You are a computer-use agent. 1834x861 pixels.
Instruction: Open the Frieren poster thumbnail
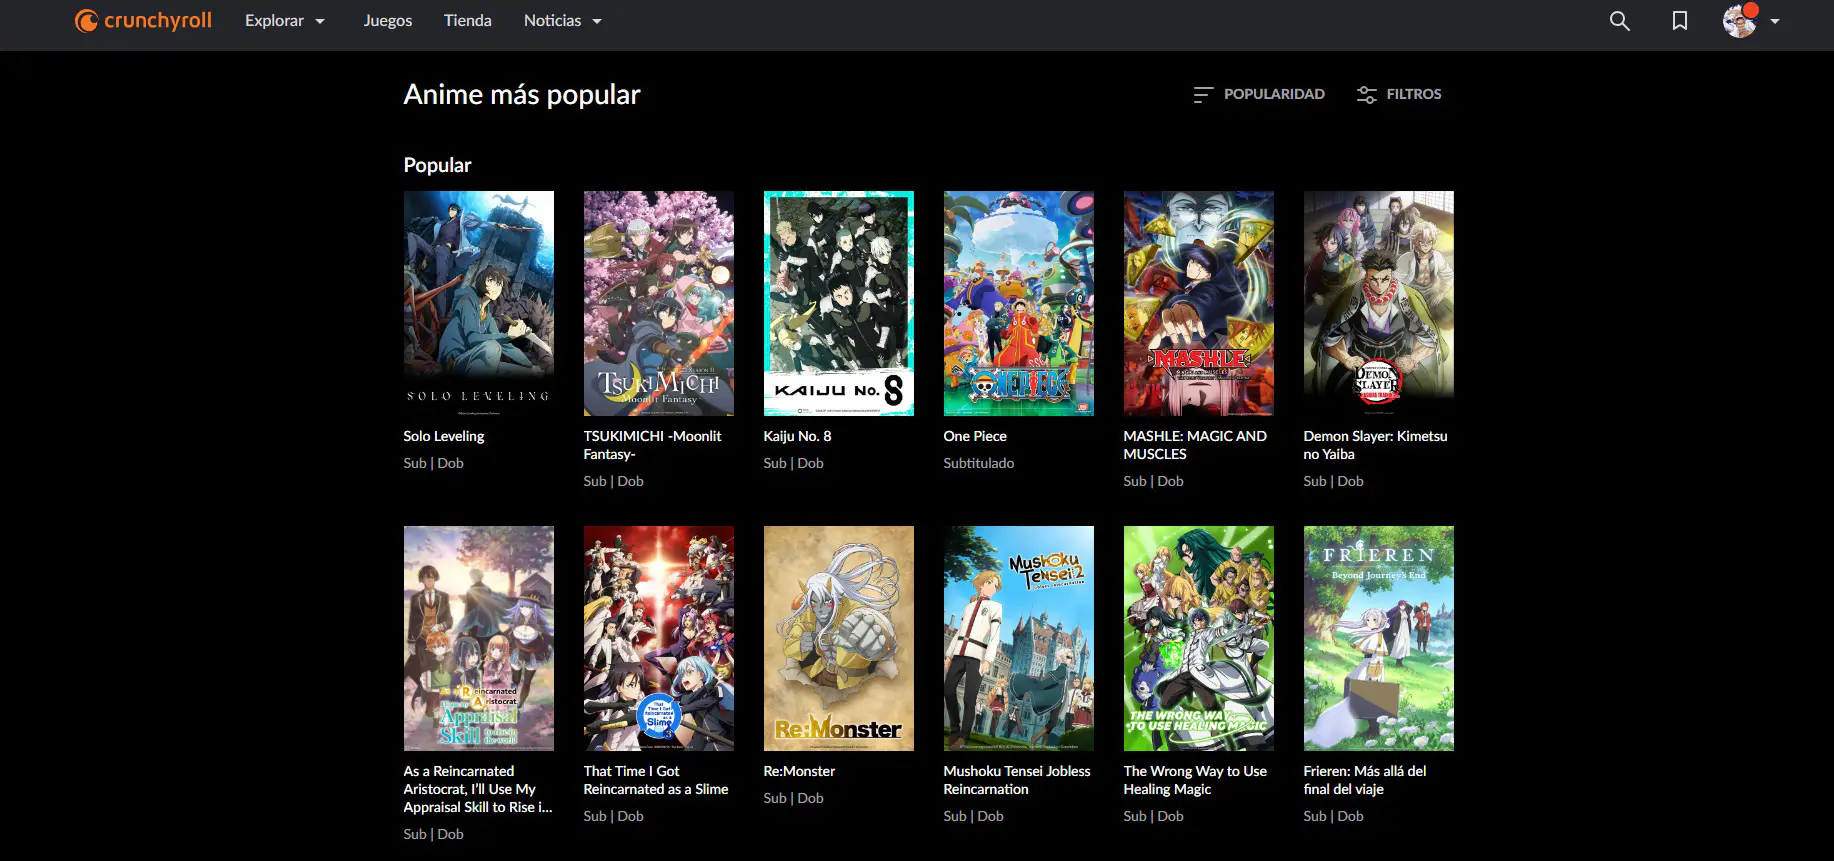(1379, 638)
